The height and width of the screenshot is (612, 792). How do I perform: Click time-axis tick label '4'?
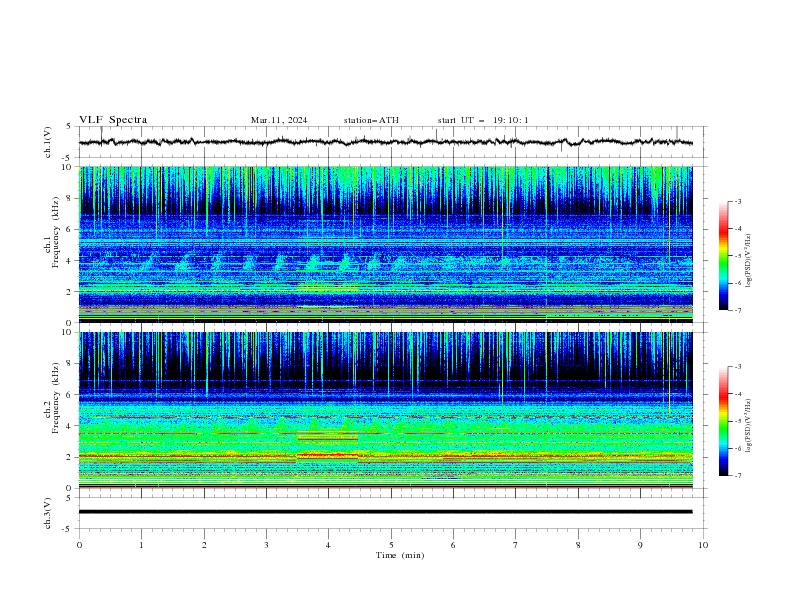[328, 545]
